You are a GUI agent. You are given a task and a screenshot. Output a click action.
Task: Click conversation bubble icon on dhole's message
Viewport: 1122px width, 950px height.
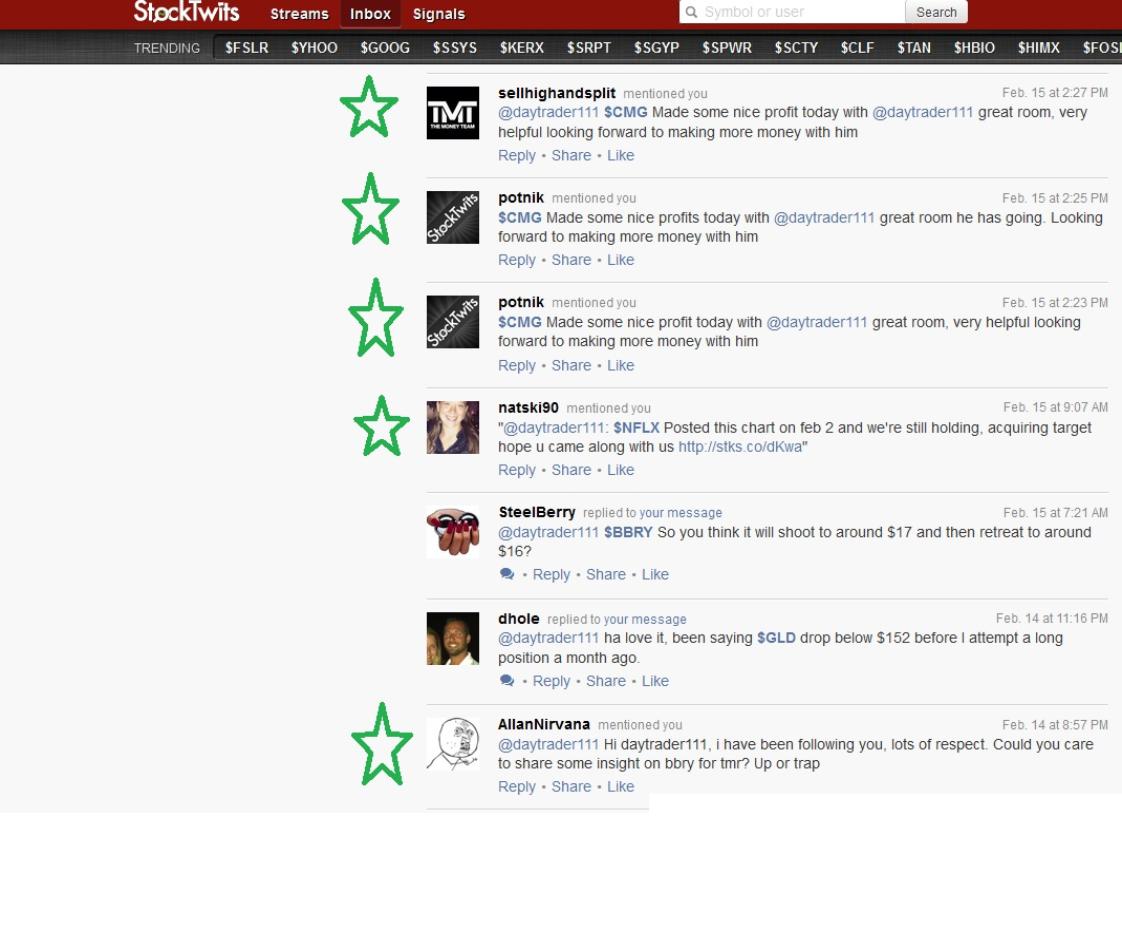click(x=507, y=681)
